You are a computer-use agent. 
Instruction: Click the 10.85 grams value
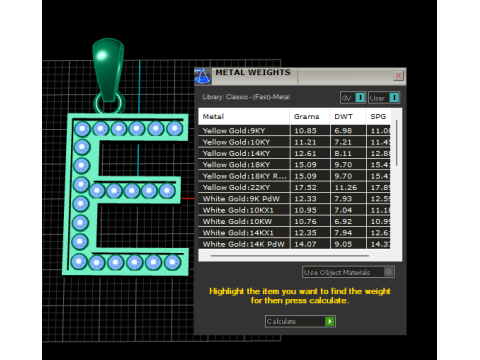[x=305, y=131]
